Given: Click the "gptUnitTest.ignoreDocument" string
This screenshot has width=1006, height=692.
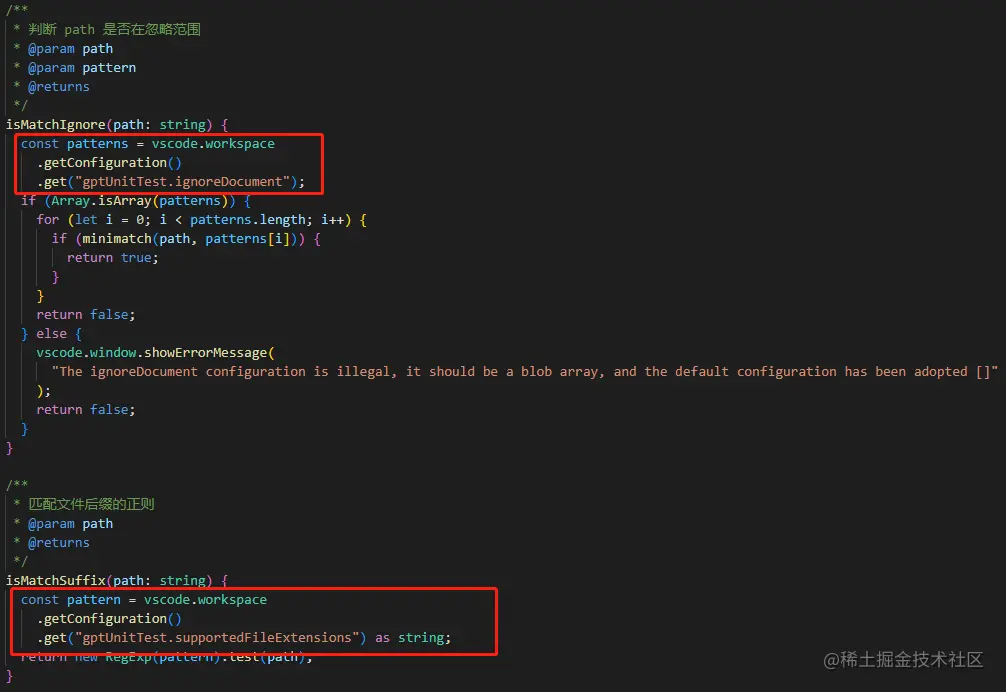Looking at the screenshot, I should point(182,181).
